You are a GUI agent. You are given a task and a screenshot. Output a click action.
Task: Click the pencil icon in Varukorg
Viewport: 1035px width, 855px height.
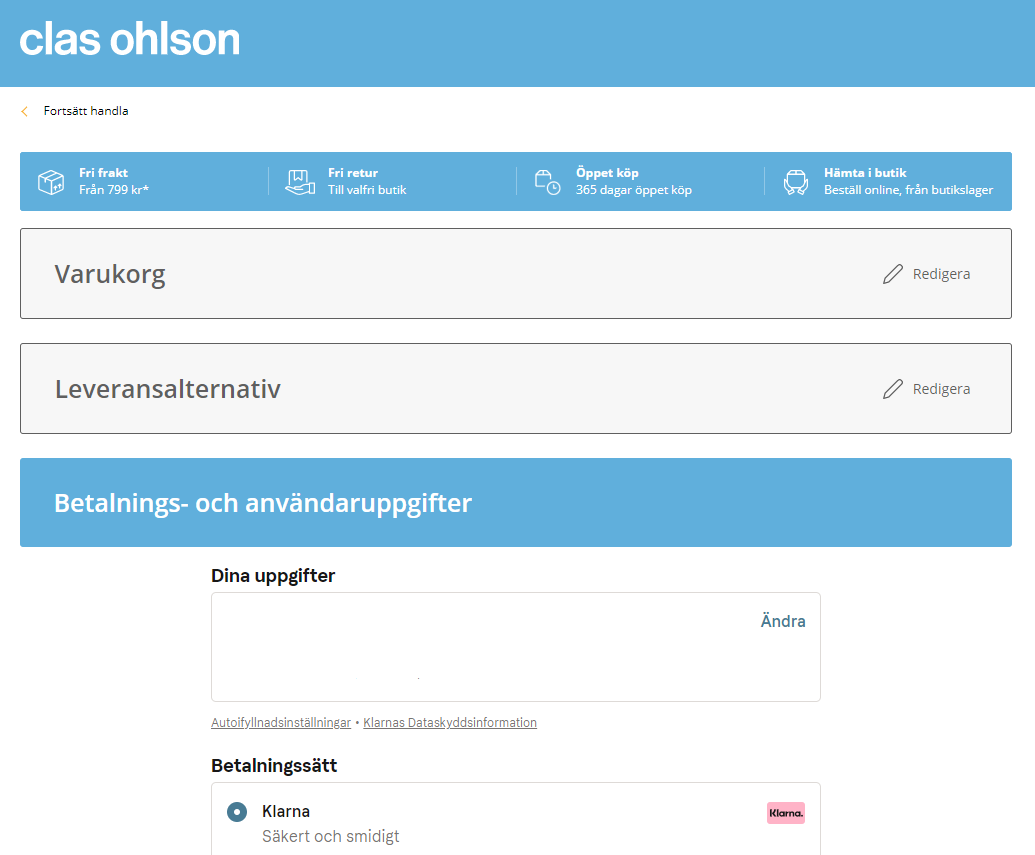[893, 274]
